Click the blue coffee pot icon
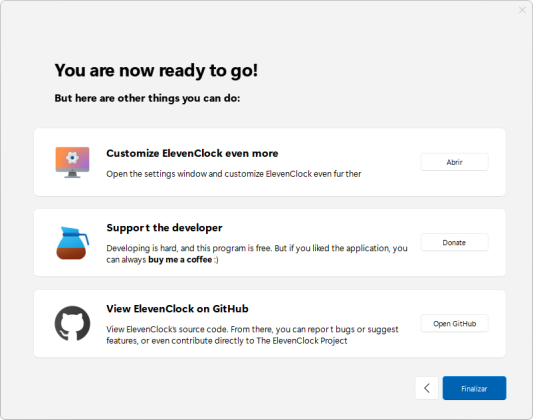Viewport: 533px width, 420px height. click(72, 243)
